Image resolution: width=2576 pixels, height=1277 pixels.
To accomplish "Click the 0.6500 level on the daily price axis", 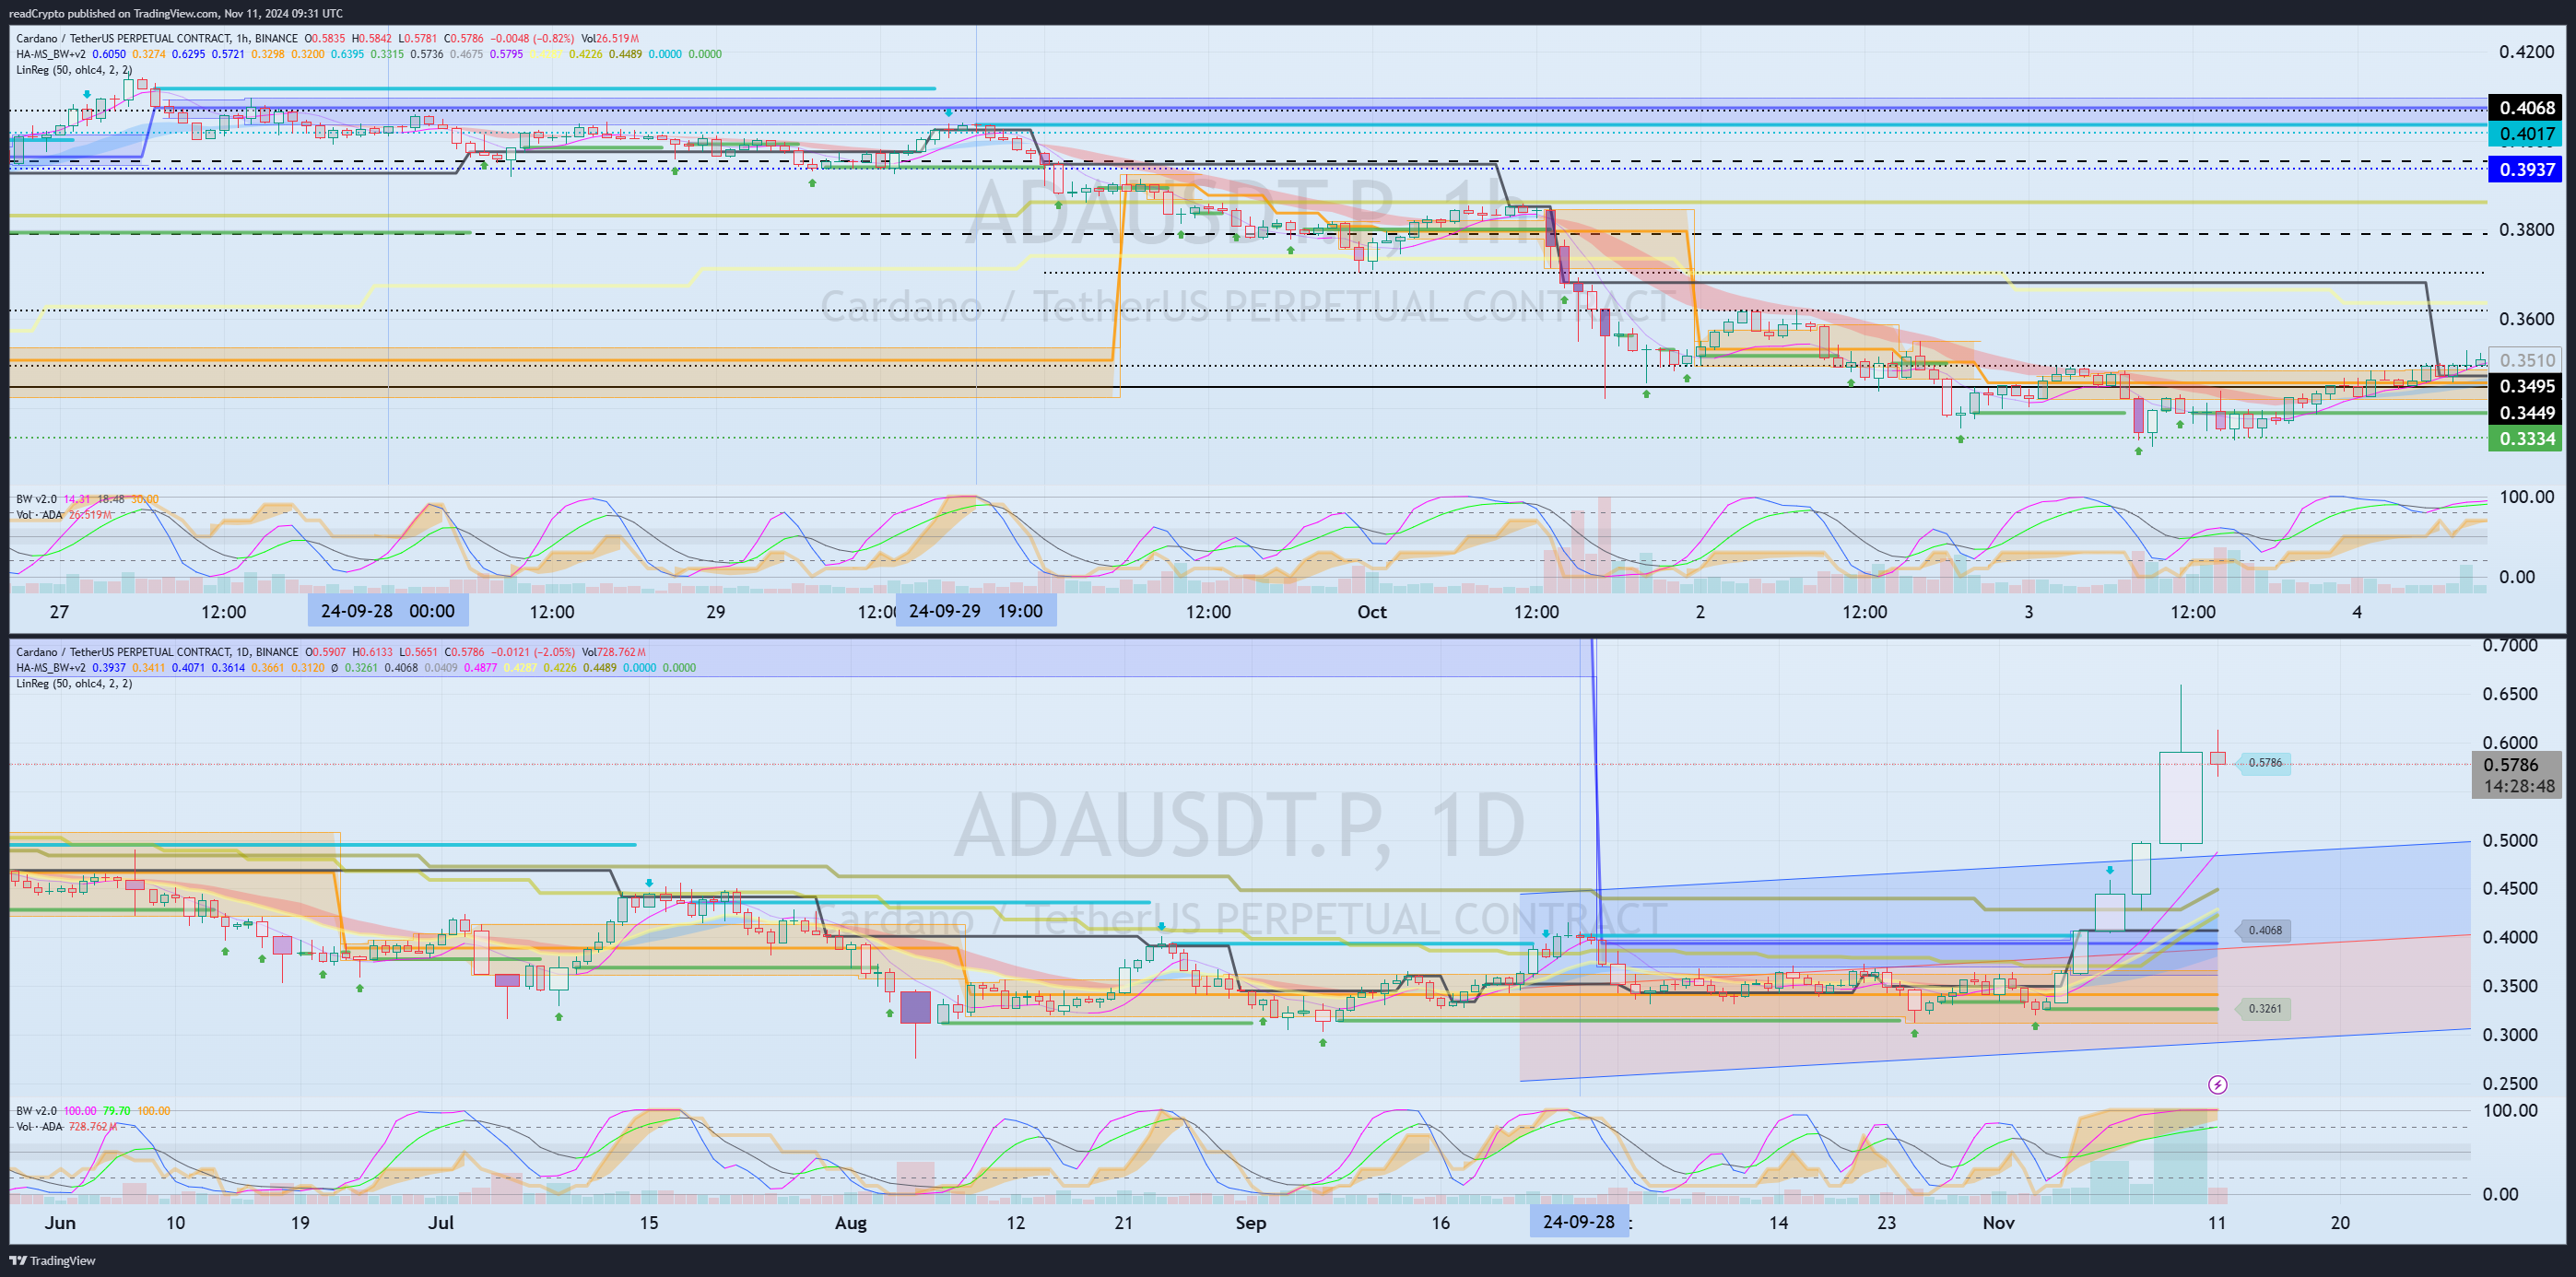I will click(x=2510, y=694).
